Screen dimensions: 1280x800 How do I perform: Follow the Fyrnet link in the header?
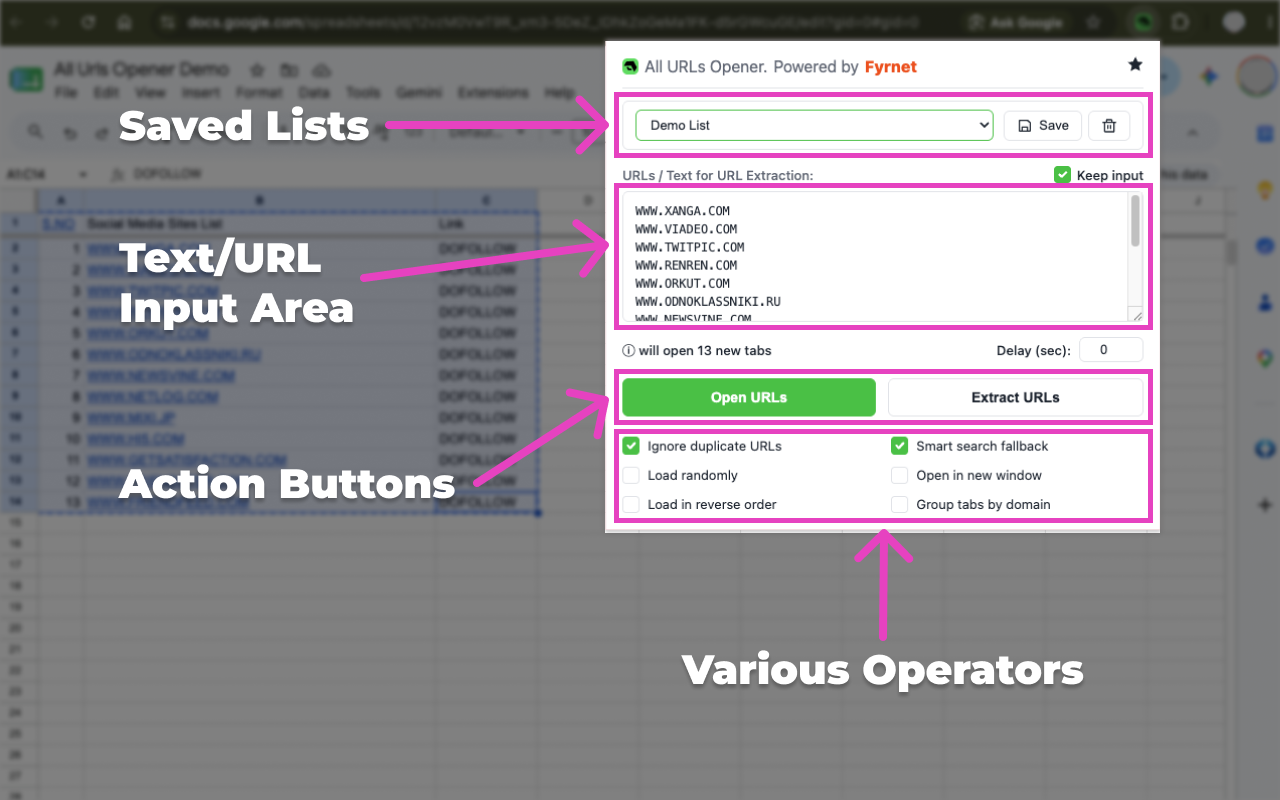click(890, 67)
